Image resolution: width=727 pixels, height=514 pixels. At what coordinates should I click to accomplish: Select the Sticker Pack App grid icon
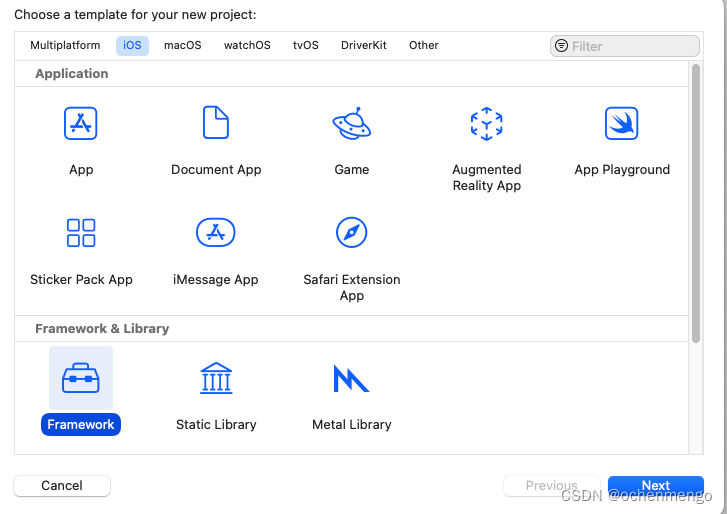[81, 233]
